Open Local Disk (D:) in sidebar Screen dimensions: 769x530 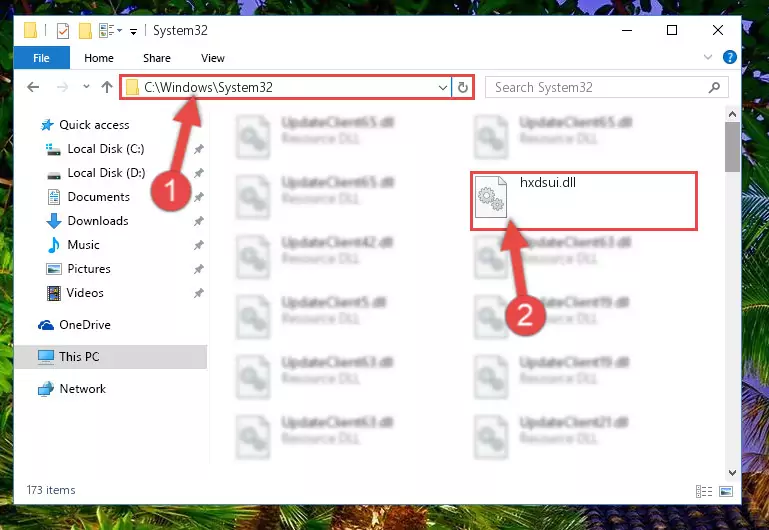click(106, 173)
